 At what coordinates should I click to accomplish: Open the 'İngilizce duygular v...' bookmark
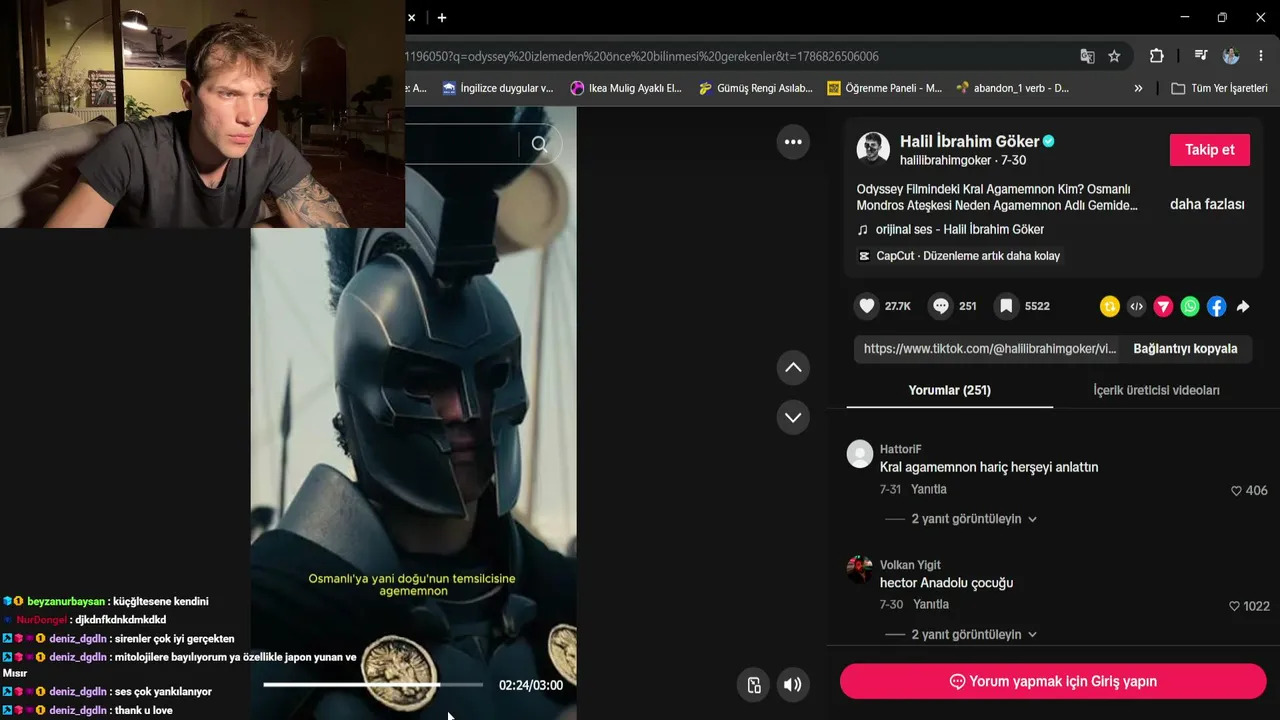(498, 88)
